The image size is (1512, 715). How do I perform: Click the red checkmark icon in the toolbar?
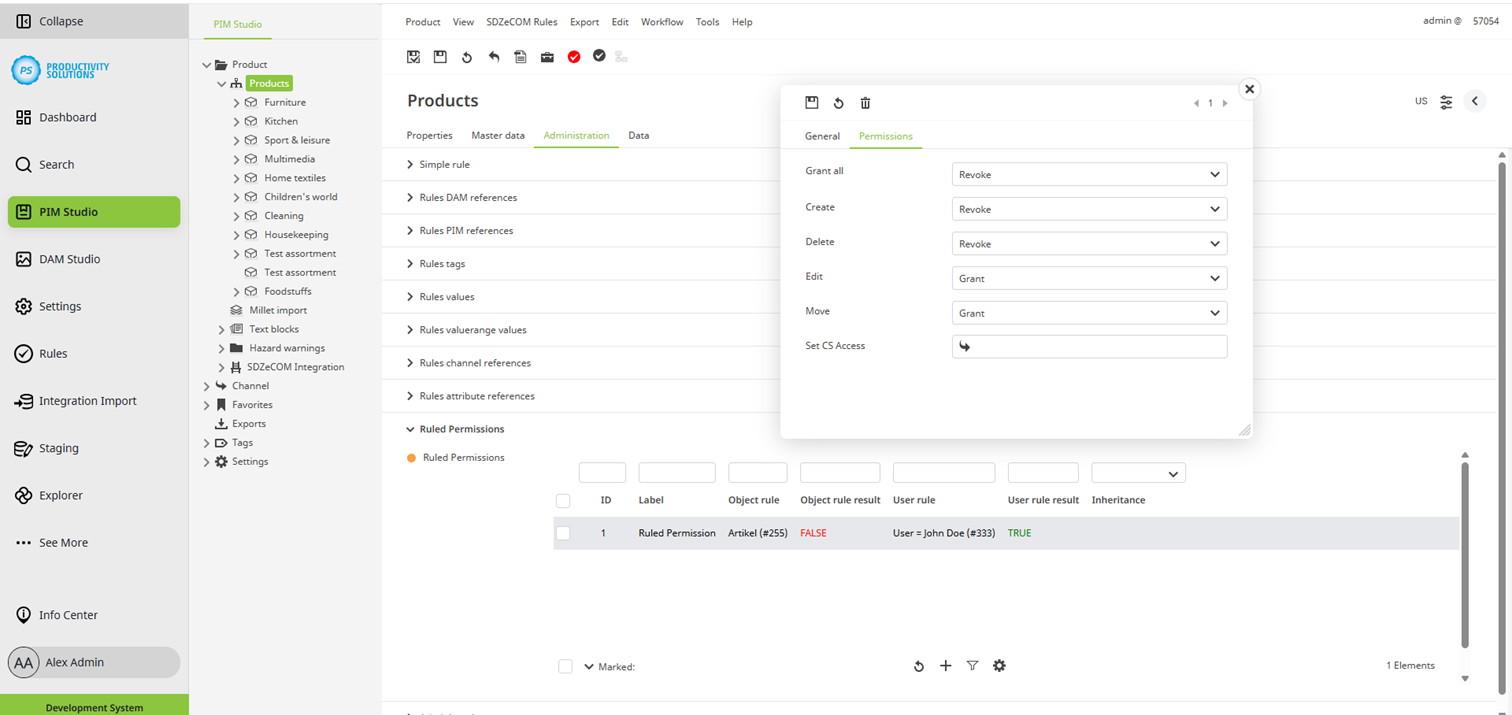point(574,57)
